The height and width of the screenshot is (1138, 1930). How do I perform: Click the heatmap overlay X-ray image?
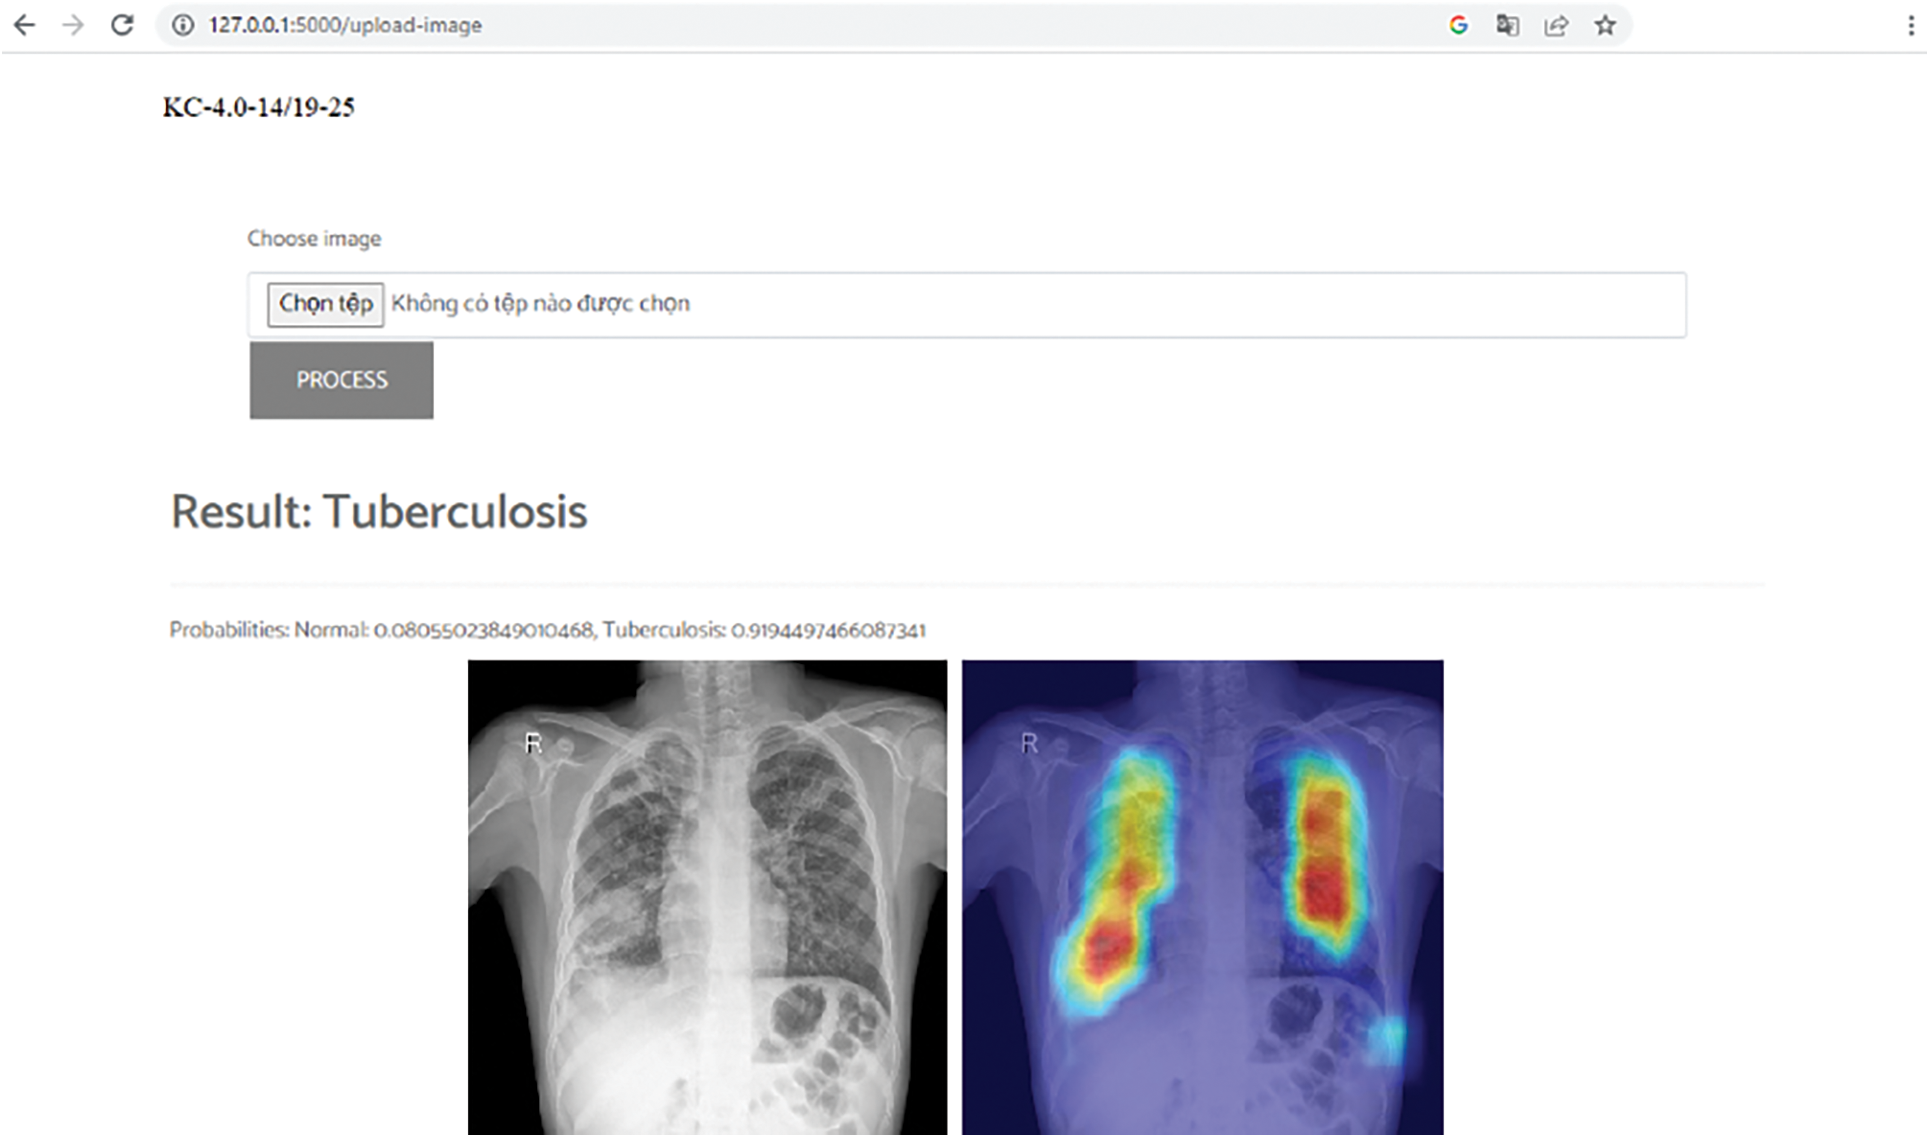1202,897
